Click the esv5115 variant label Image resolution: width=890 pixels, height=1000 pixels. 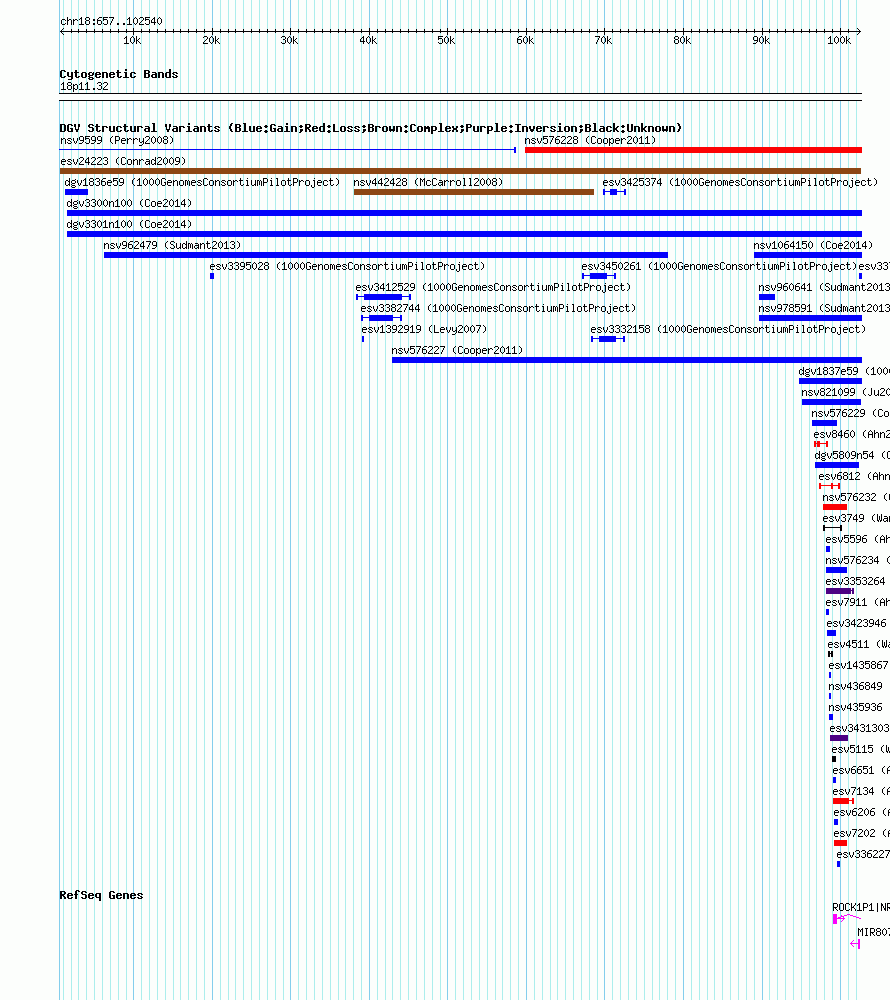(x=861, y=751)
